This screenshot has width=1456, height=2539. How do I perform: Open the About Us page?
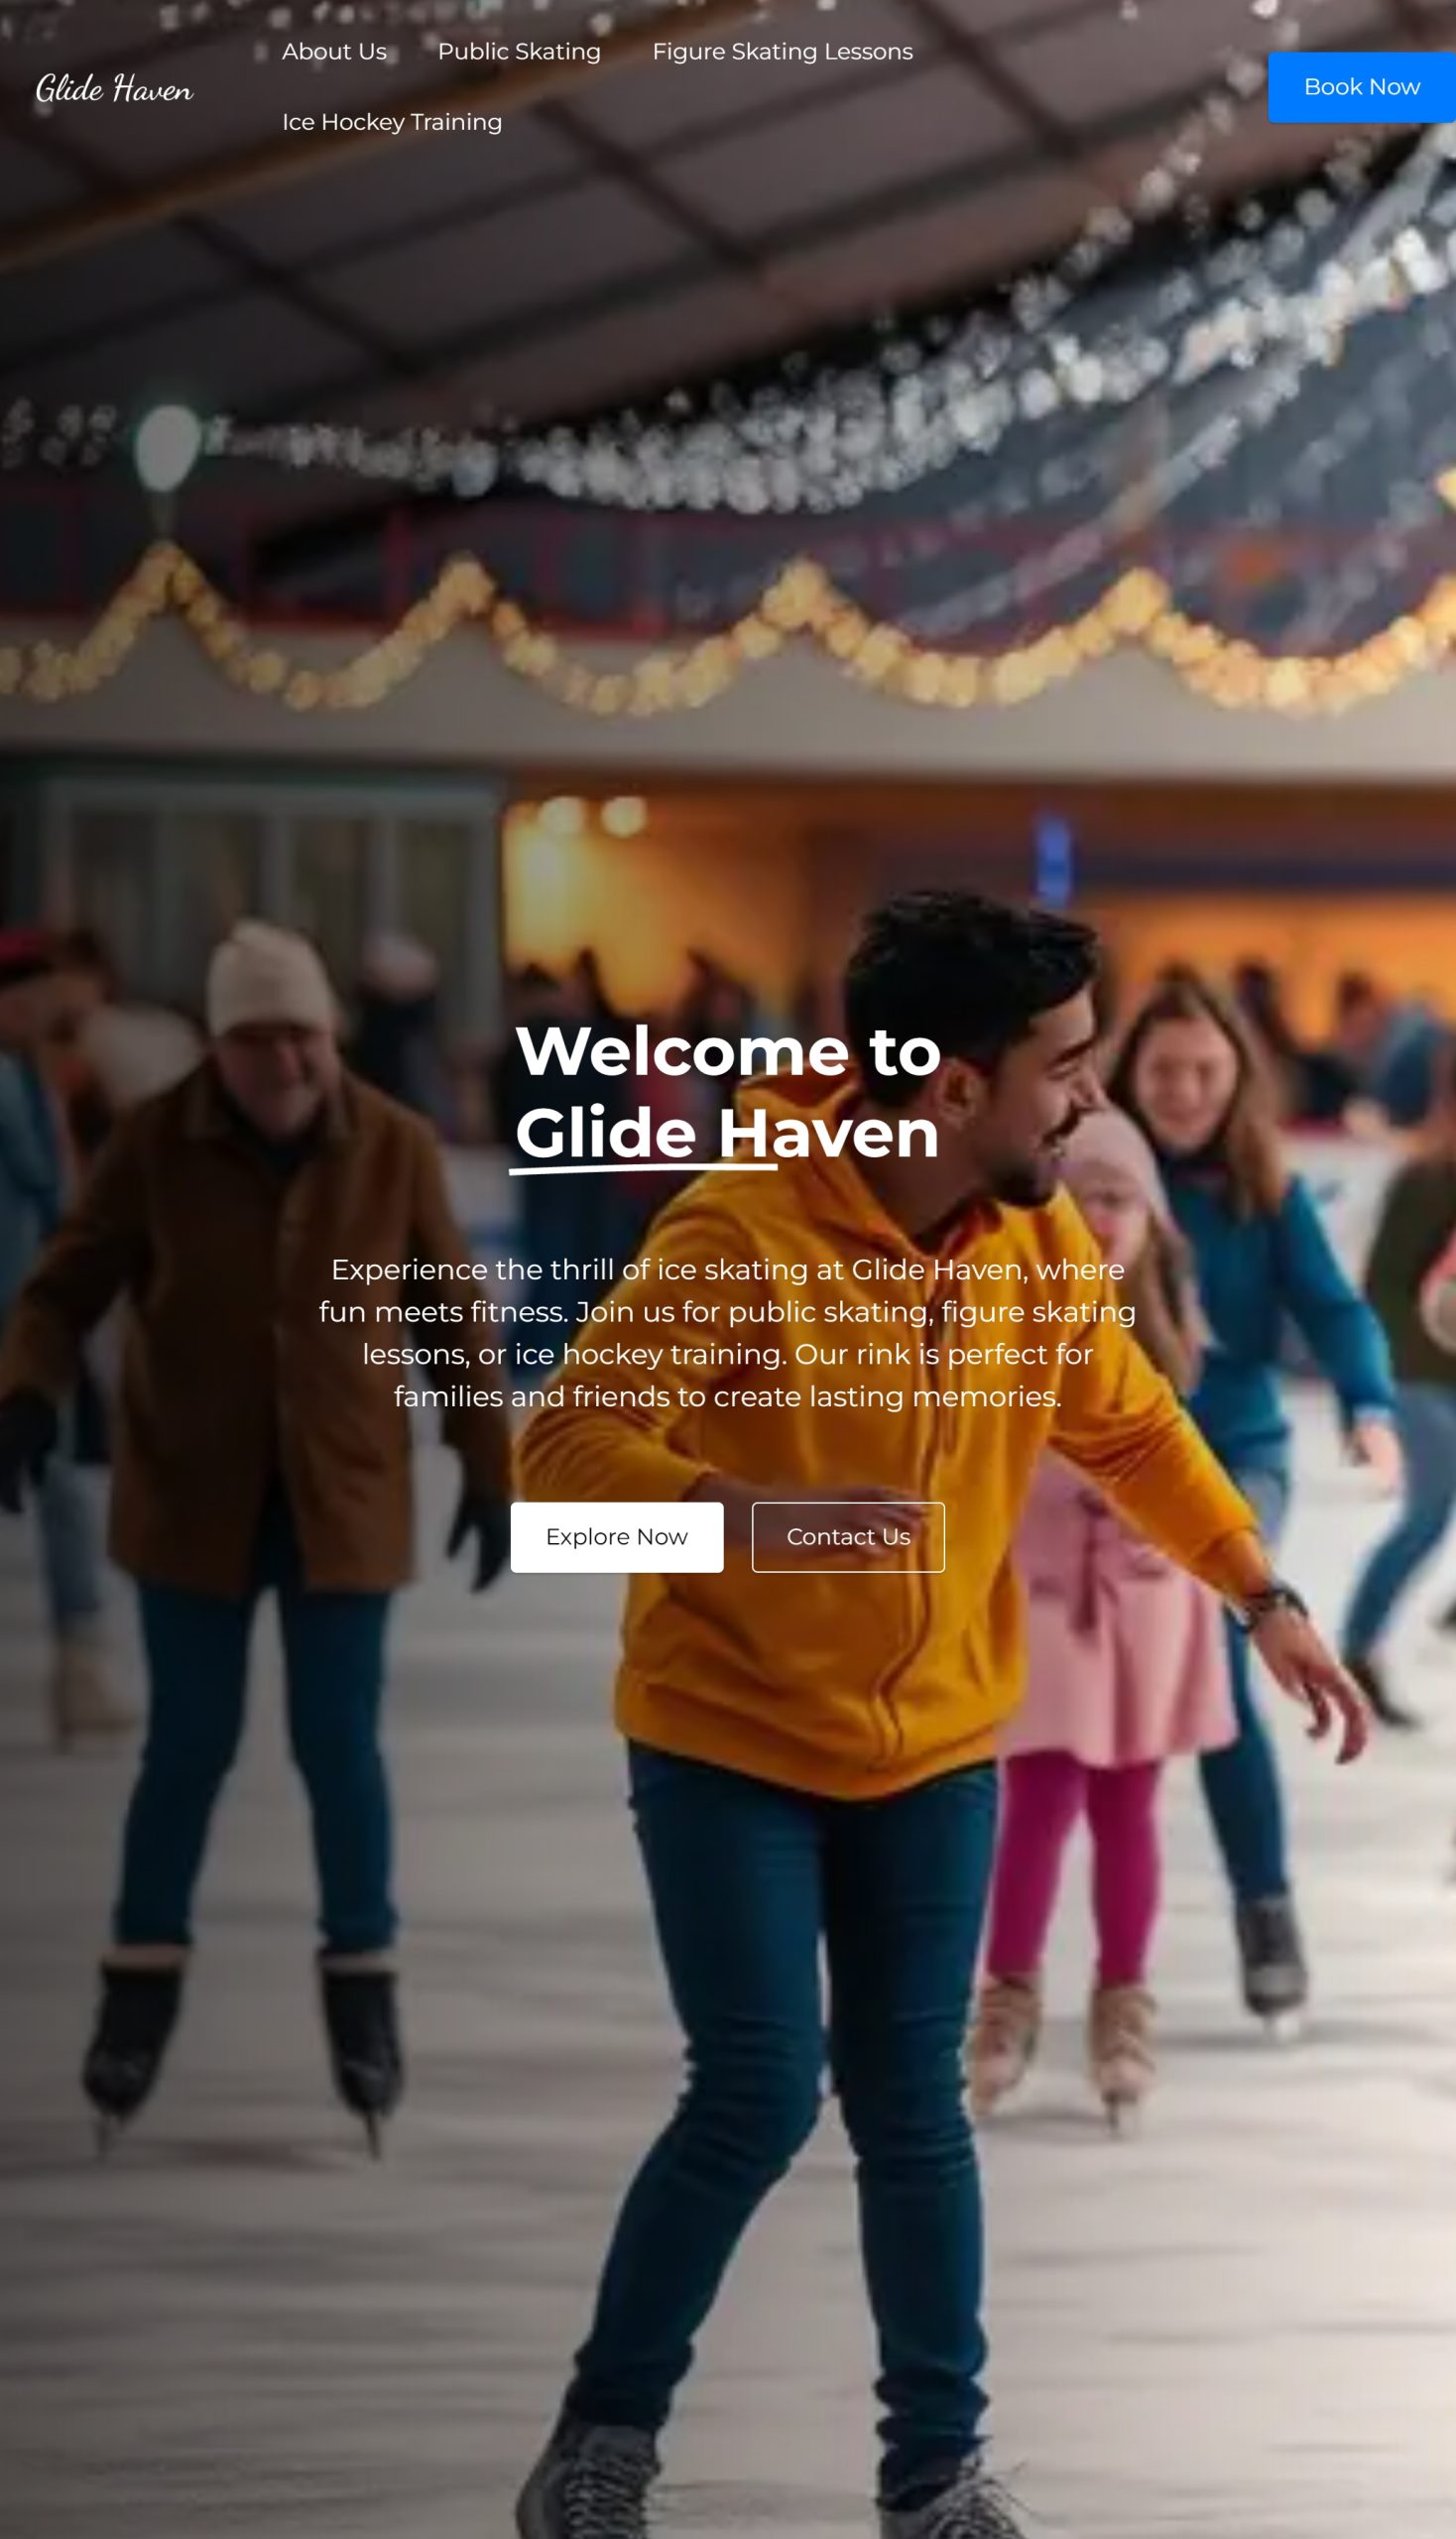pyautogui.click(x=334, y=52)
